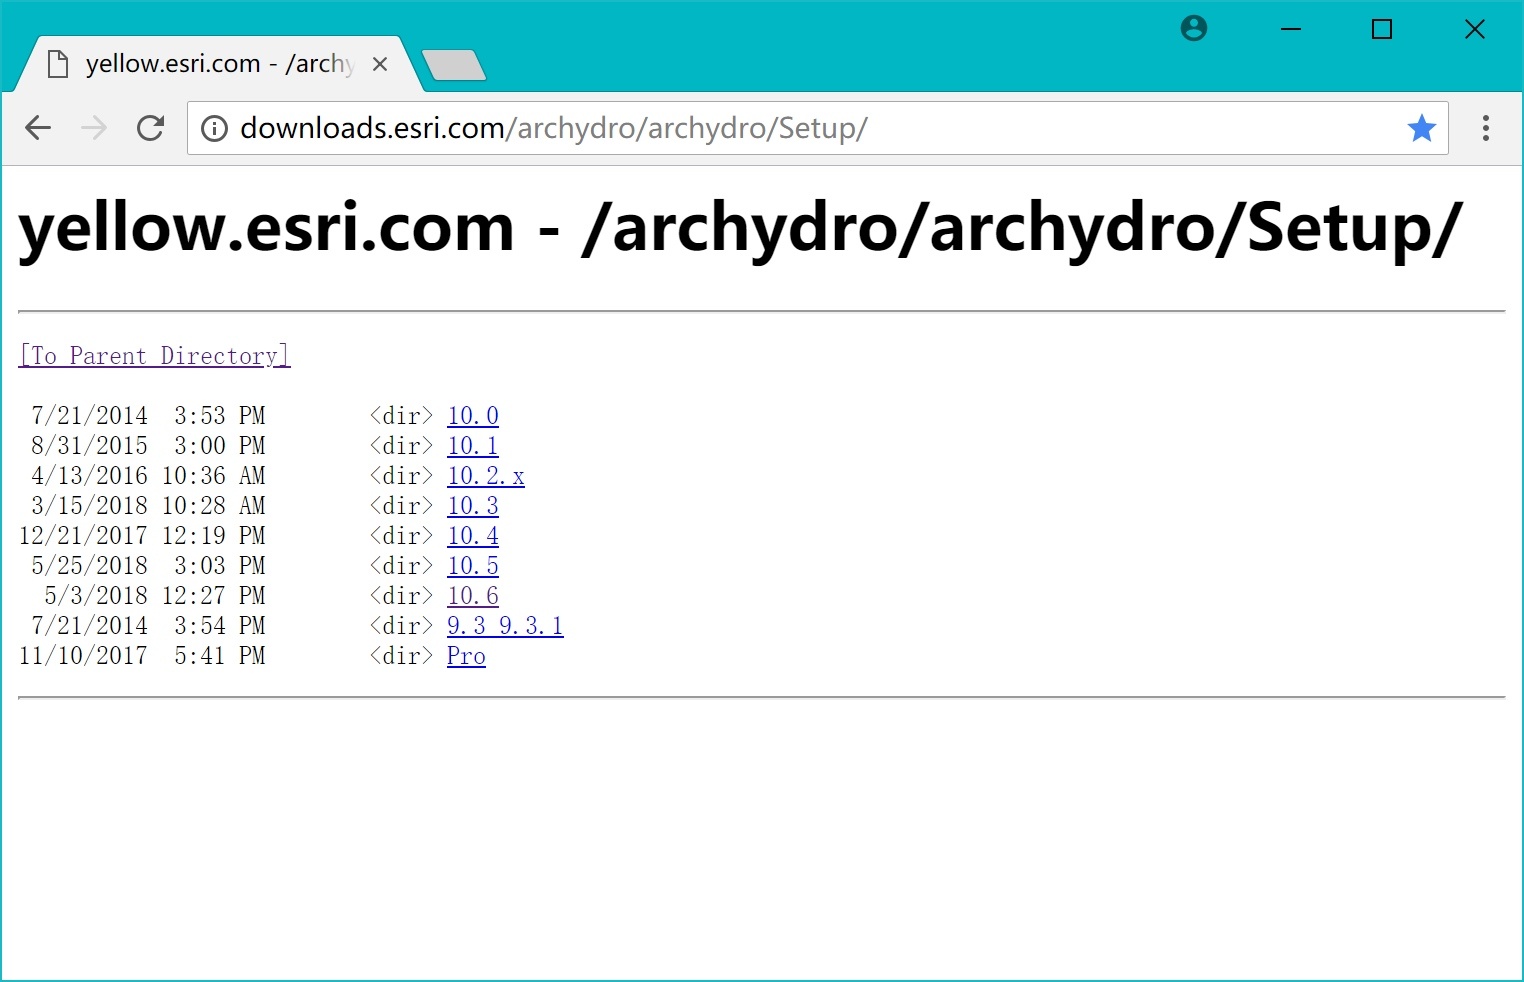Select the yellow.esri.com tab
Viewport: 1524px width, 982px height.
[220, 64]
